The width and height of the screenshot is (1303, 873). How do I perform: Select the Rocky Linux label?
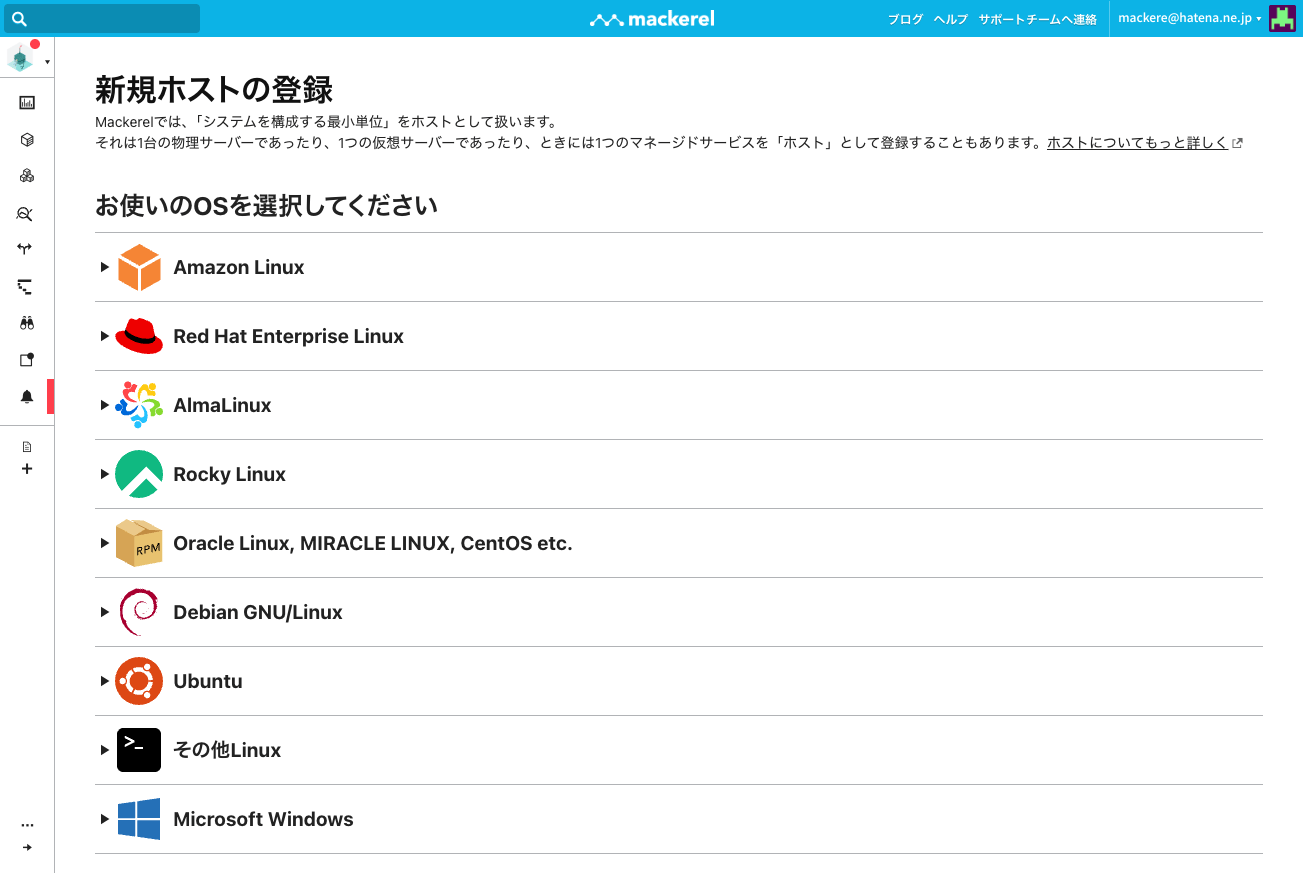click(230, 474)
